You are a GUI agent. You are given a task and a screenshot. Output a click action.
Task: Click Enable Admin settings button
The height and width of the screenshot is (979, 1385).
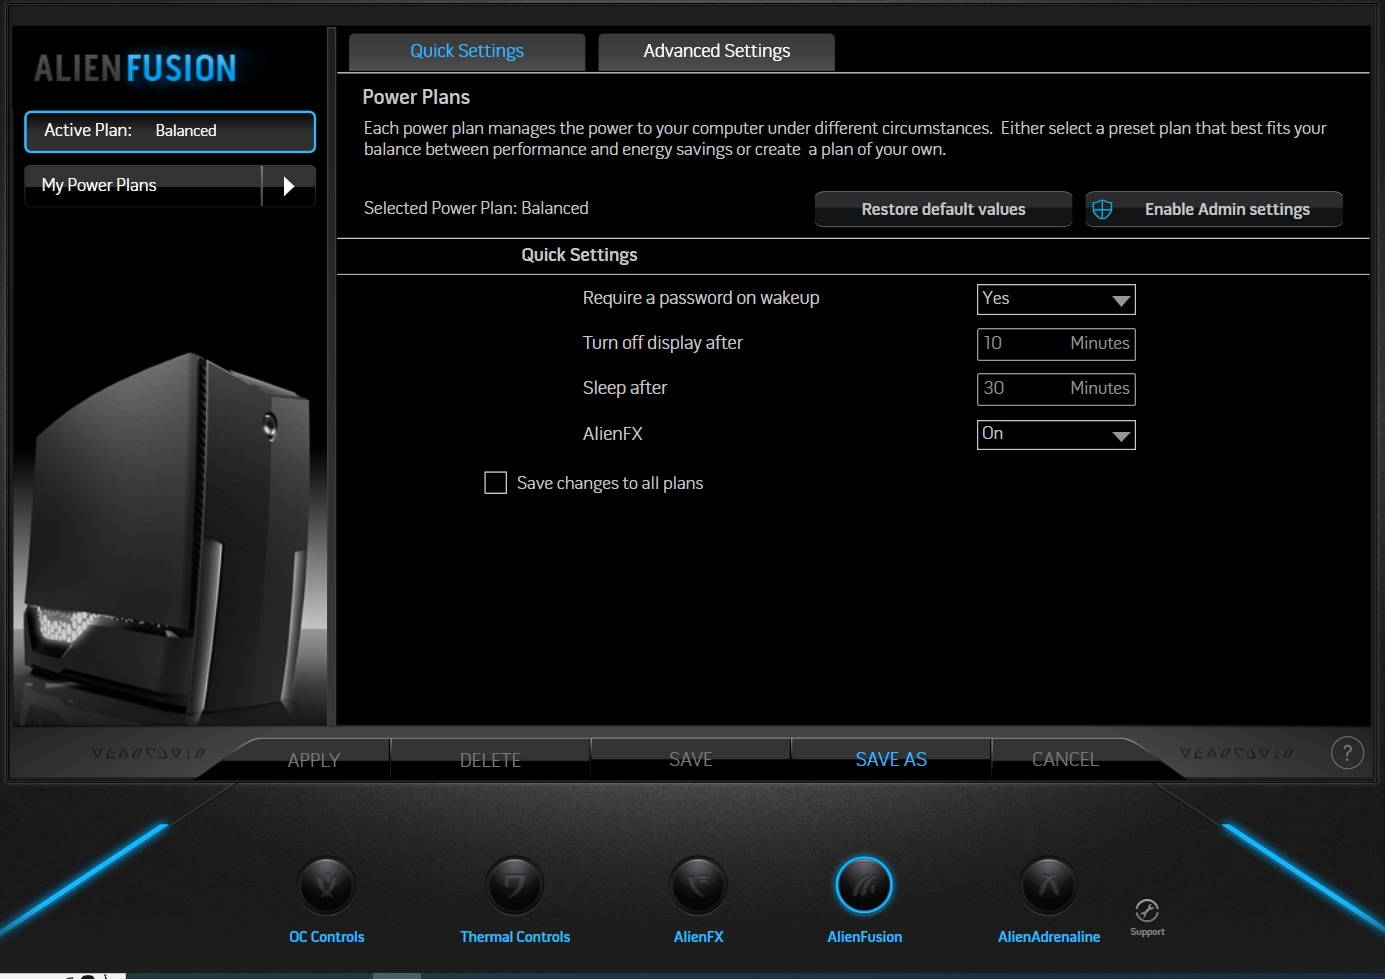pyautogui.click(x=1214, y=209)
